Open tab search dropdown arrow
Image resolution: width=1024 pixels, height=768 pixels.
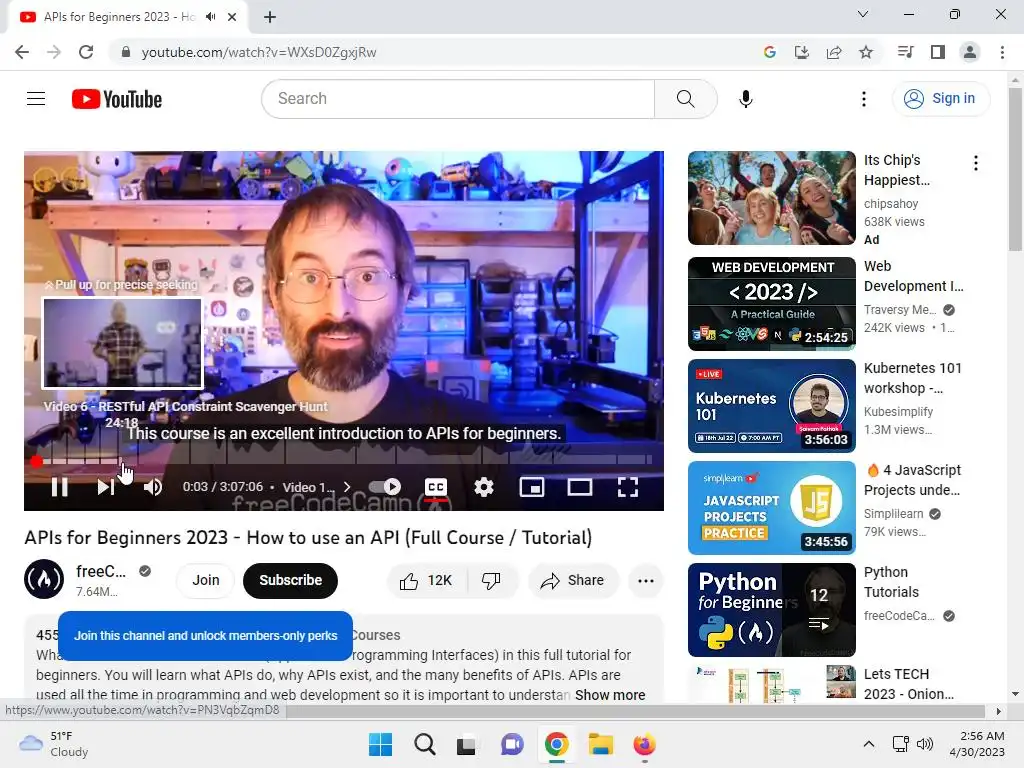tap(863, 14)
